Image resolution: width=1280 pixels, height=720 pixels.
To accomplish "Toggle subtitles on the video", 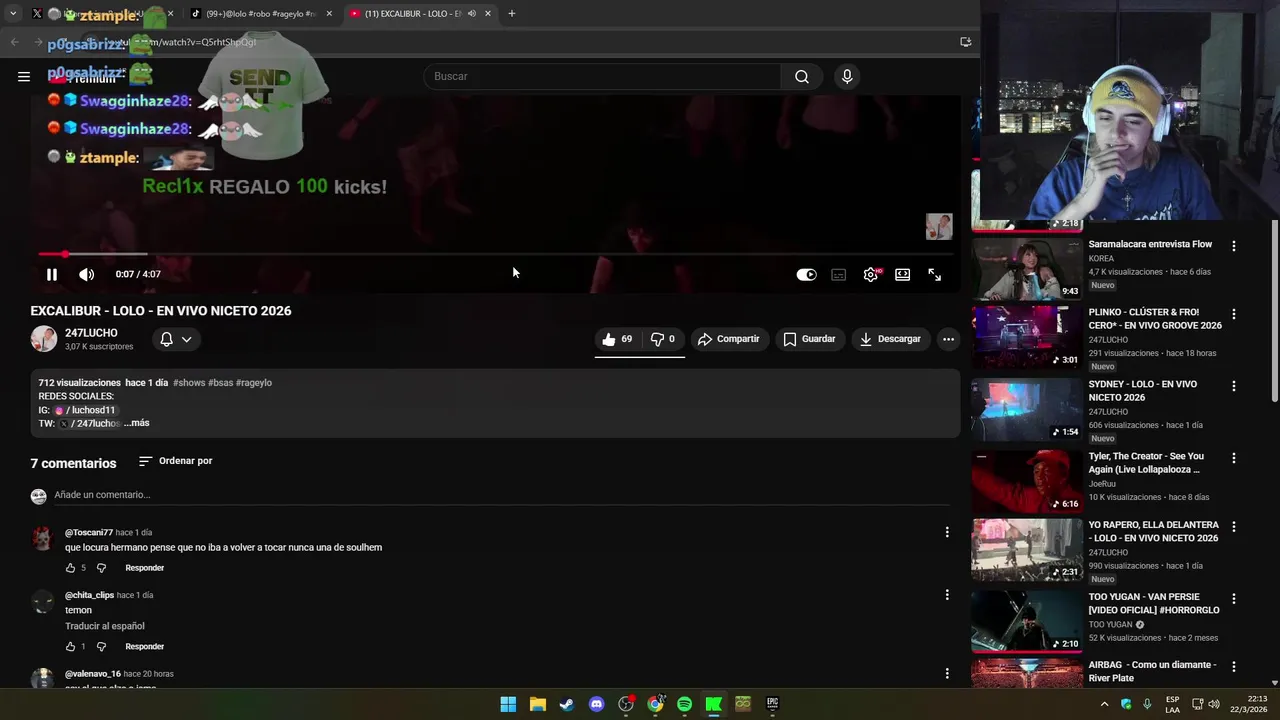I will (839, 275).
